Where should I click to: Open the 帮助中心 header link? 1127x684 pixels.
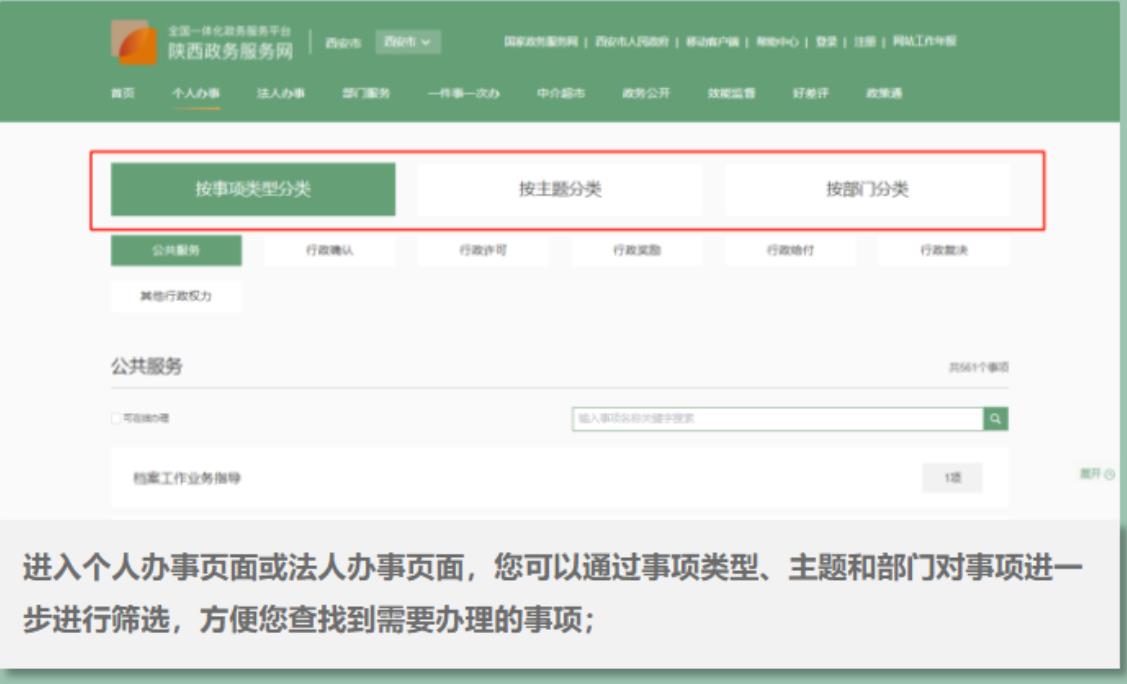(x=777, y=42)
